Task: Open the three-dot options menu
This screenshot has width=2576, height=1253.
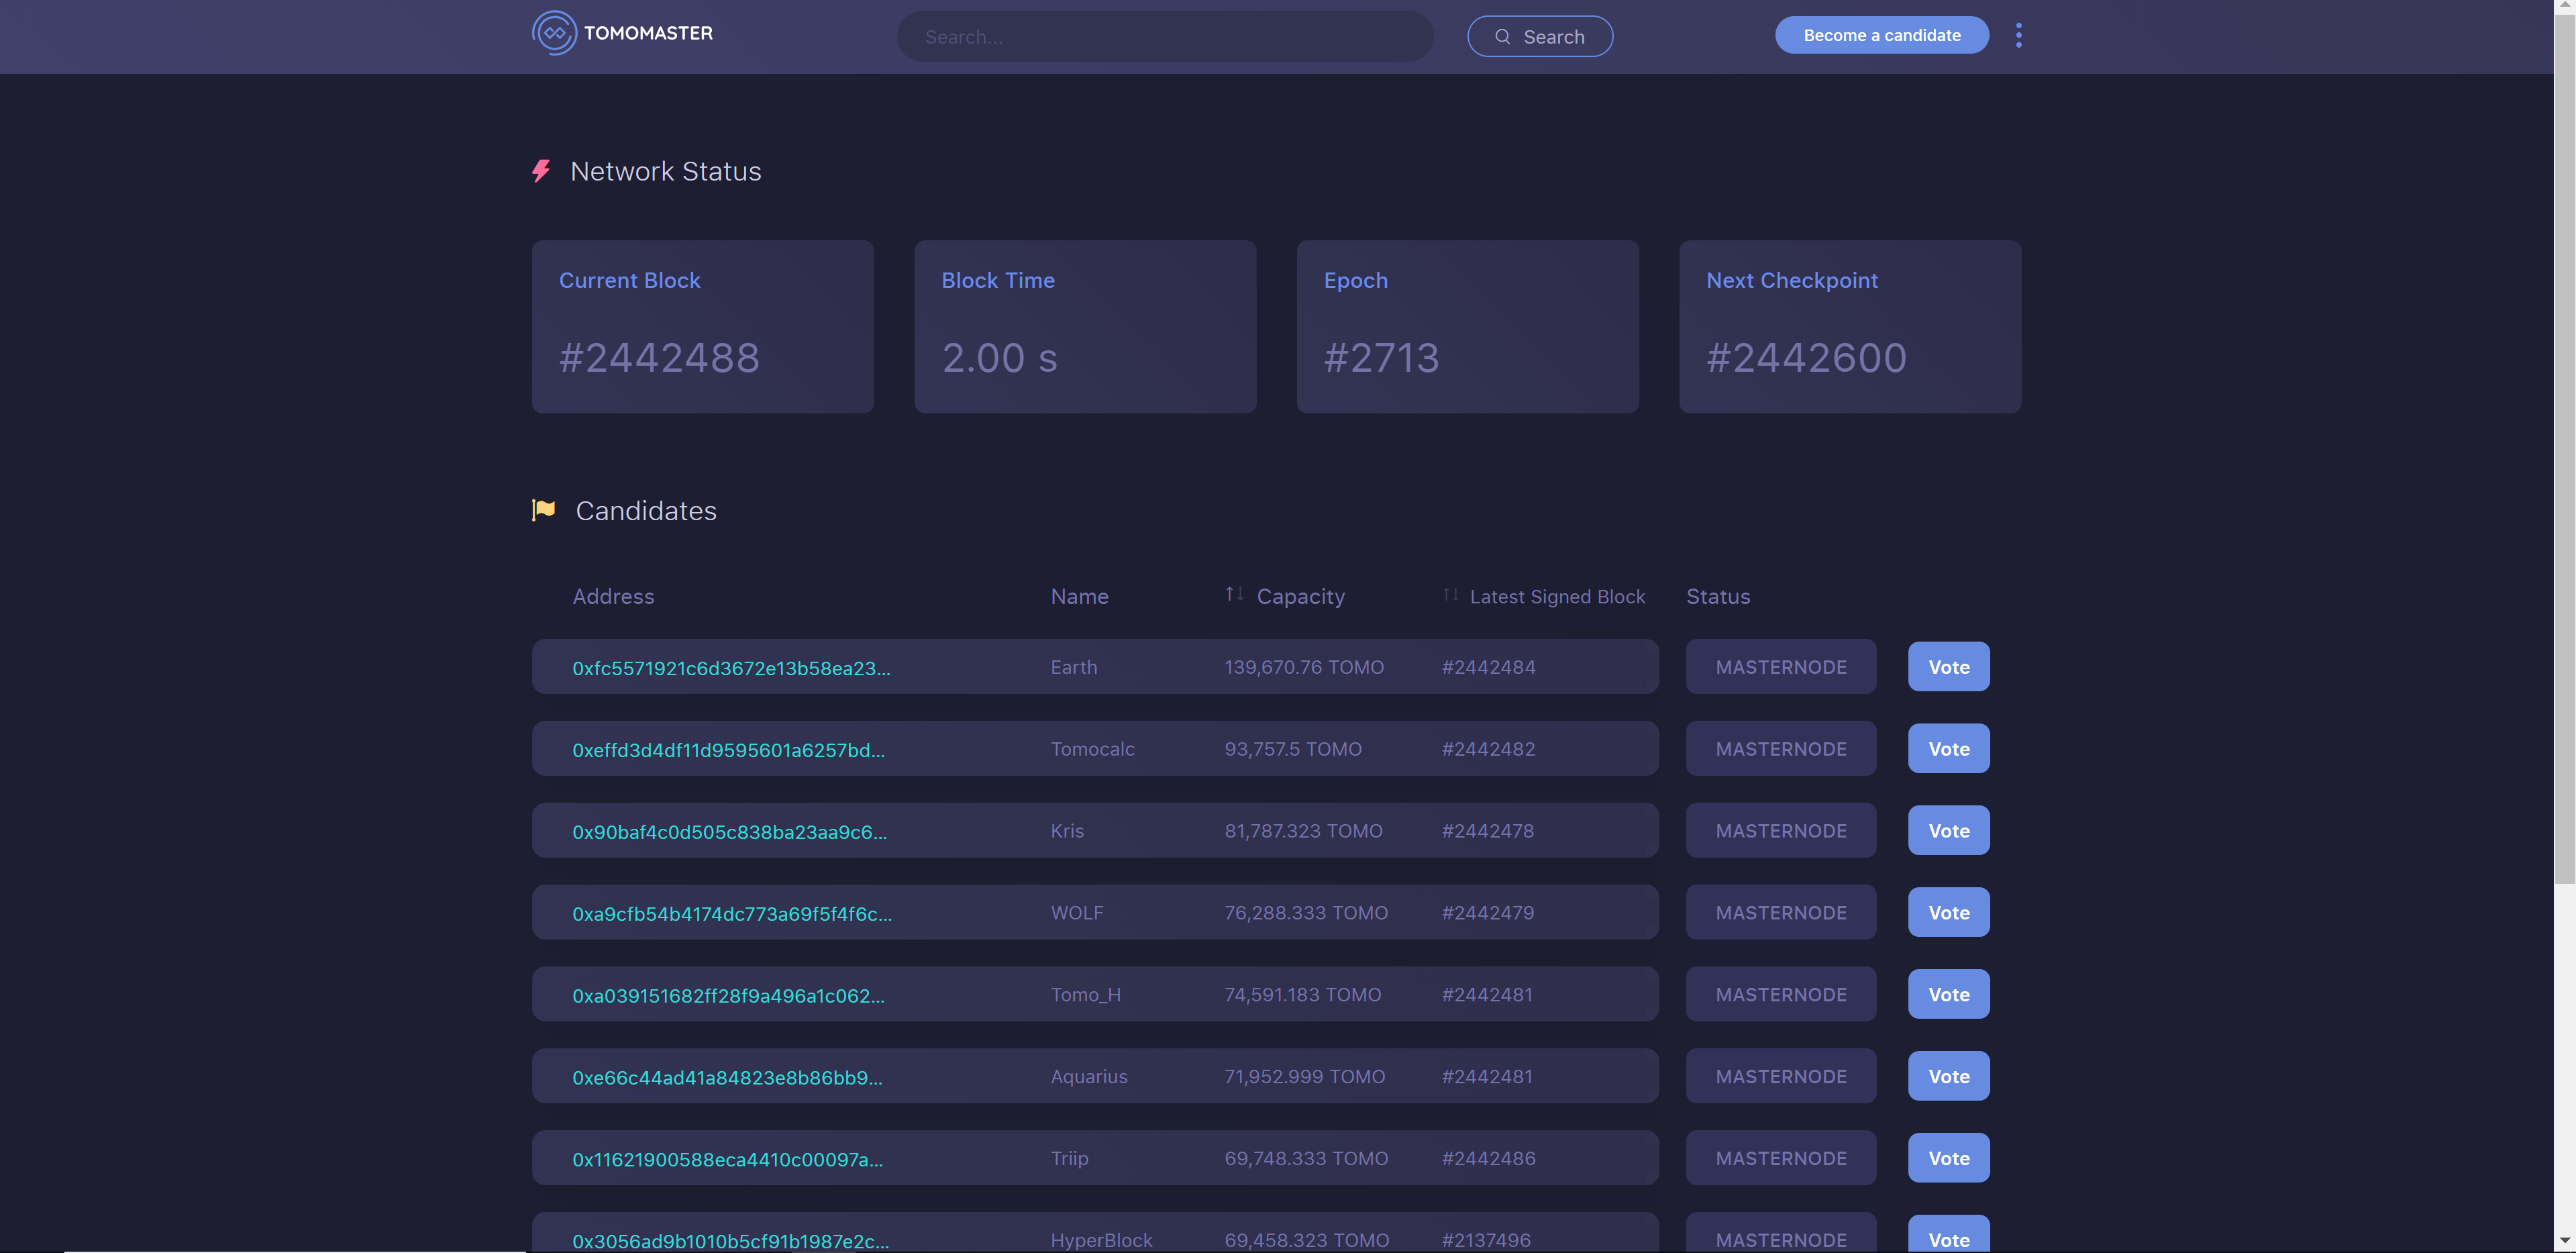Action: point(2018,36)
